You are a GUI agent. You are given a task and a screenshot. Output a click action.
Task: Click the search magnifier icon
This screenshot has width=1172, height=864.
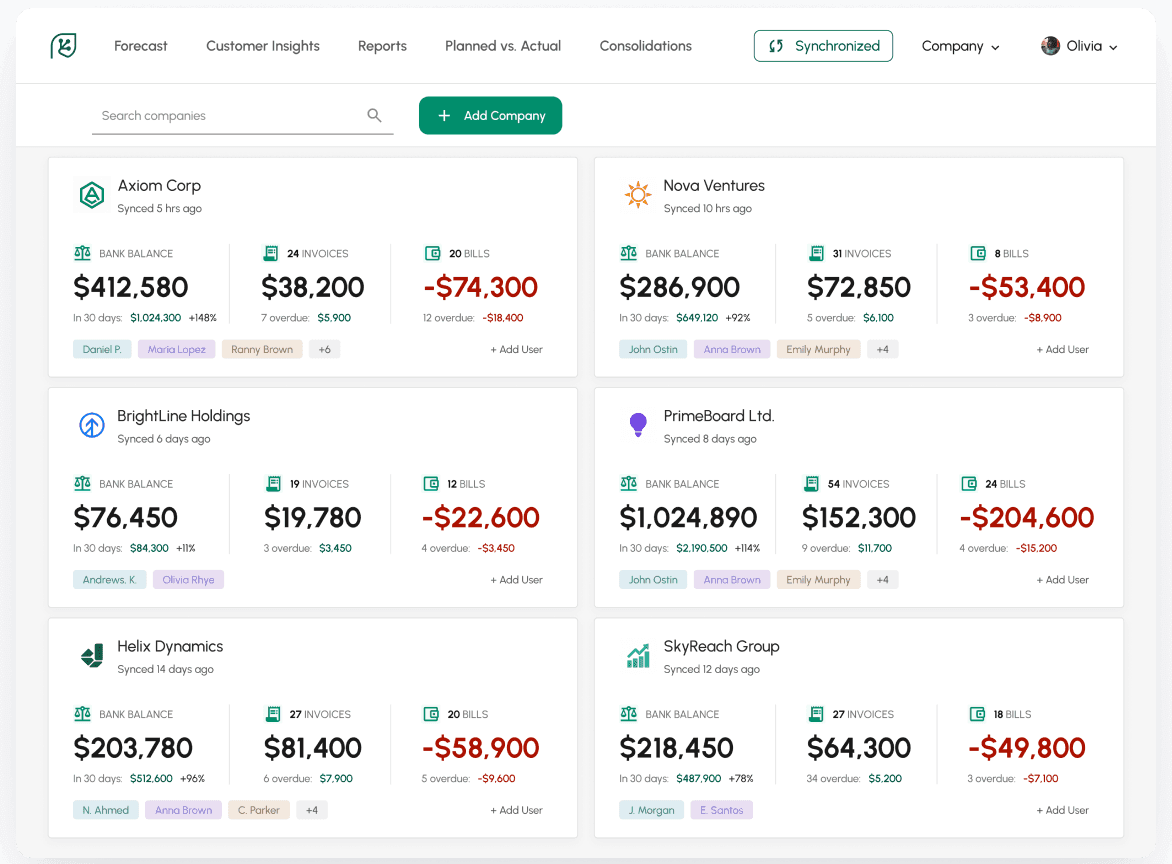point(374,116)
